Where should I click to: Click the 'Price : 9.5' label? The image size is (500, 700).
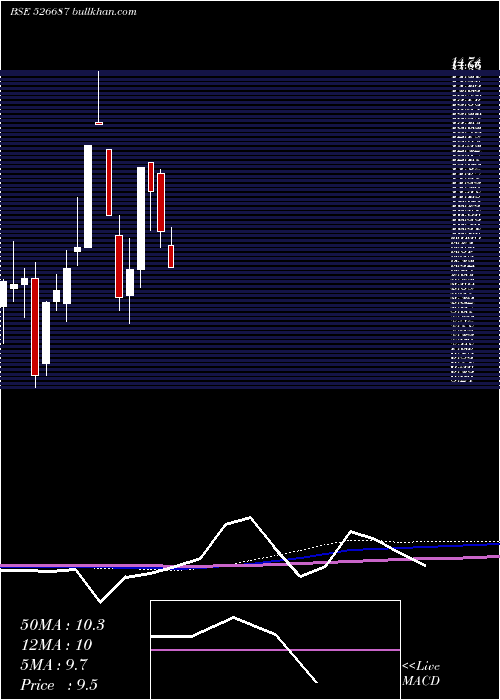59,685
